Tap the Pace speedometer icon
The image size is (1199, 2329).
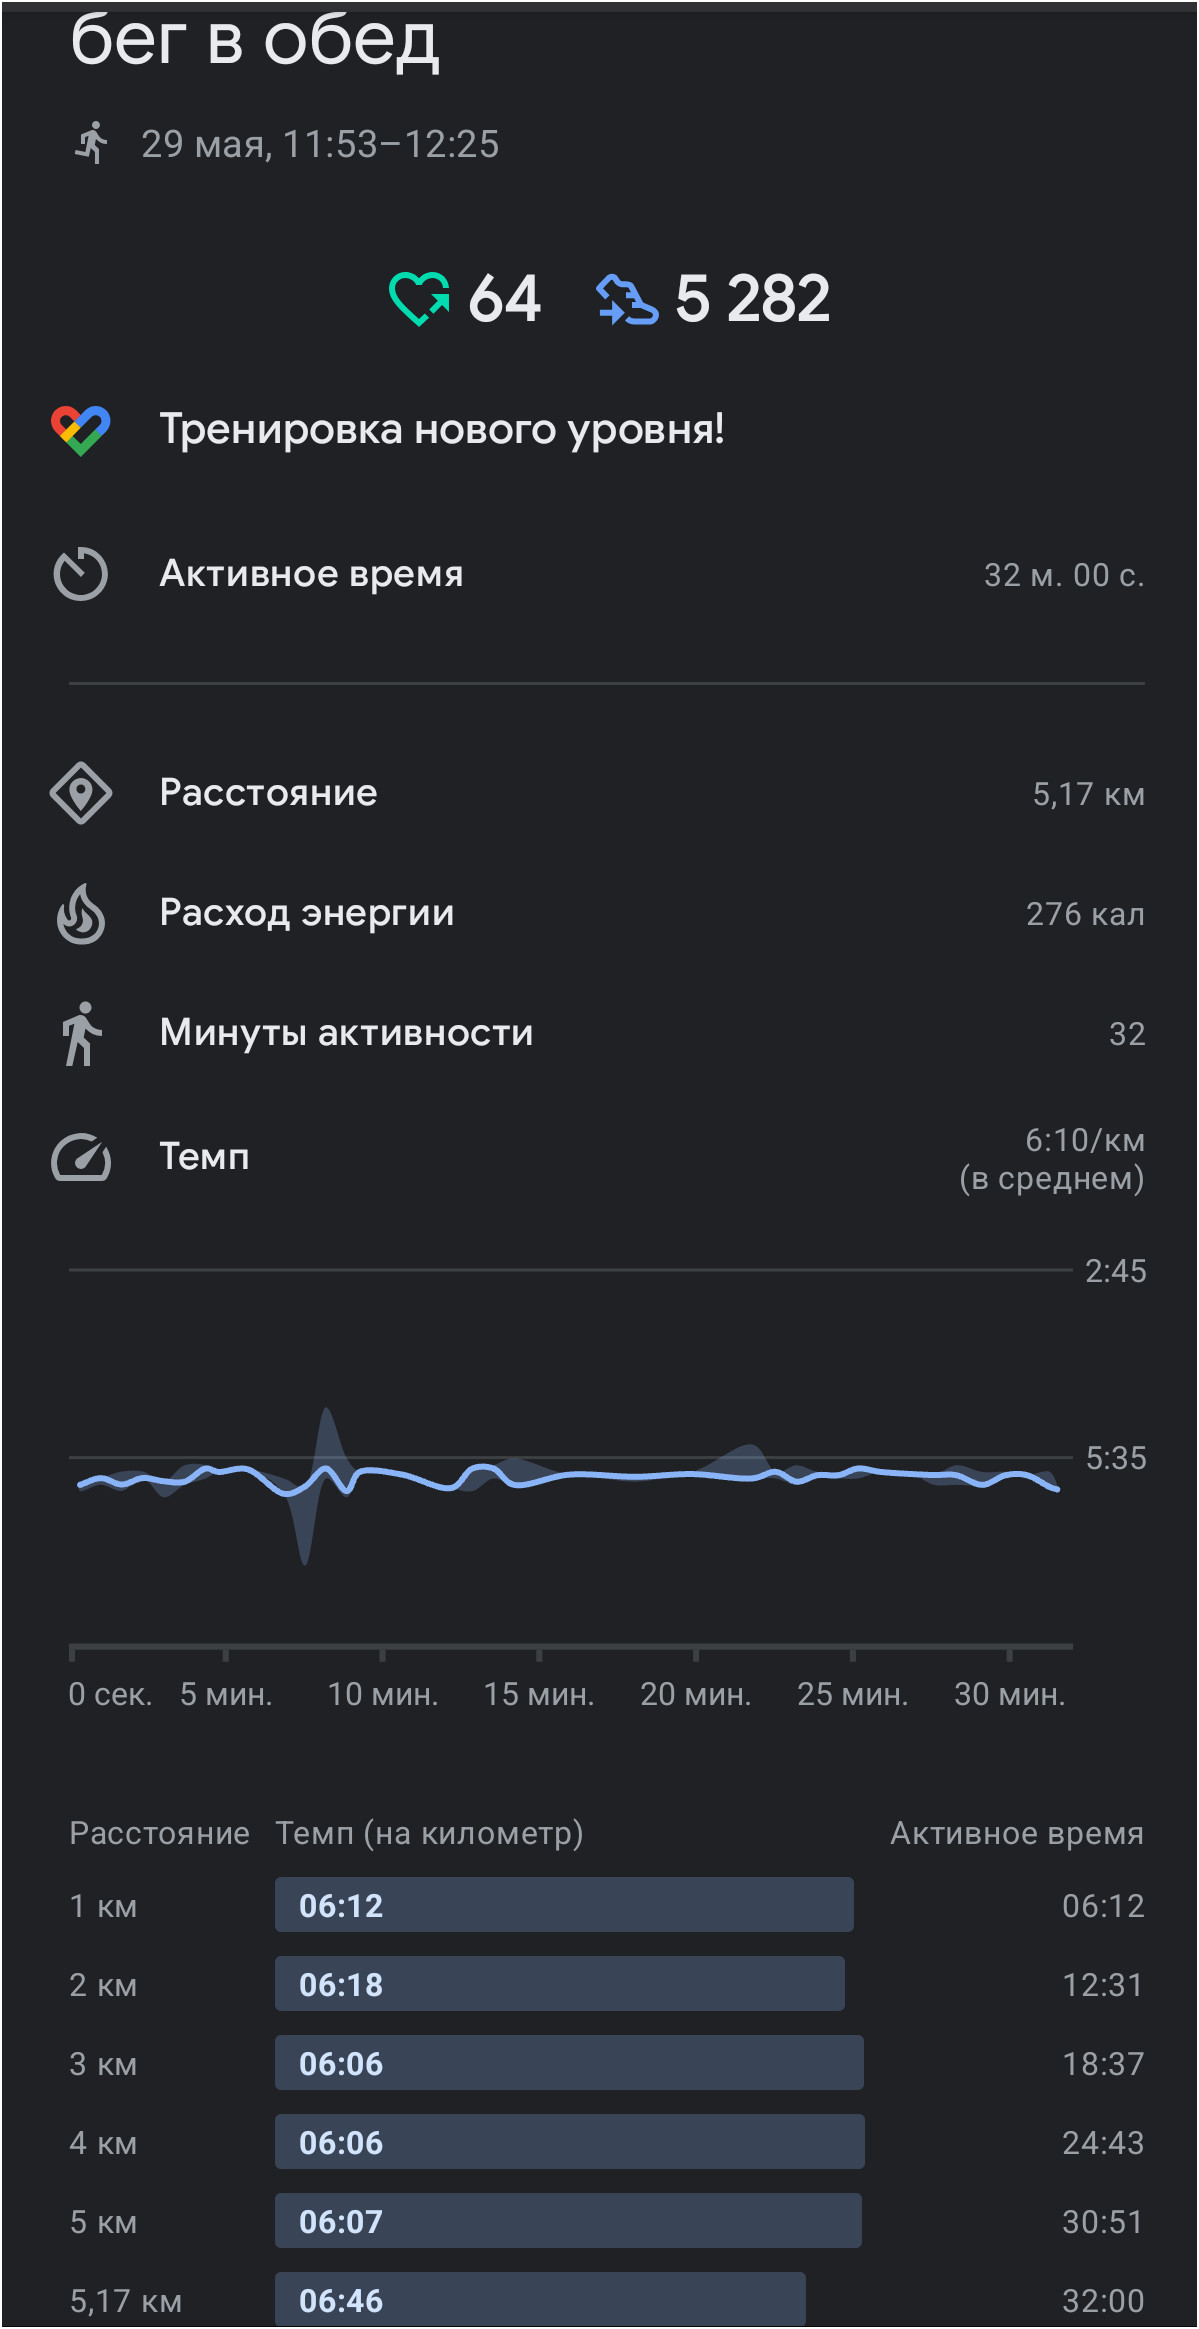click(x=81, y=1157)
